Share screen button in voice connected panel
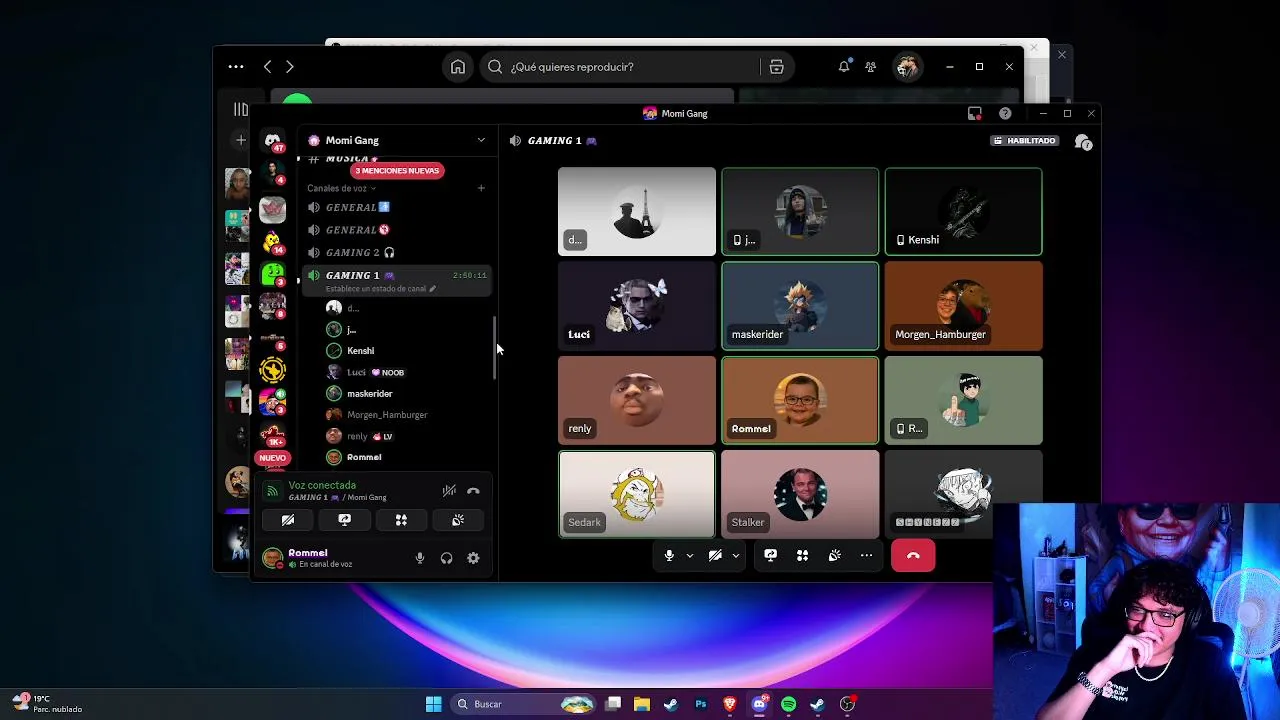Image resolution: width=1280 pixels, height=720 pixels. coord(344,520)
